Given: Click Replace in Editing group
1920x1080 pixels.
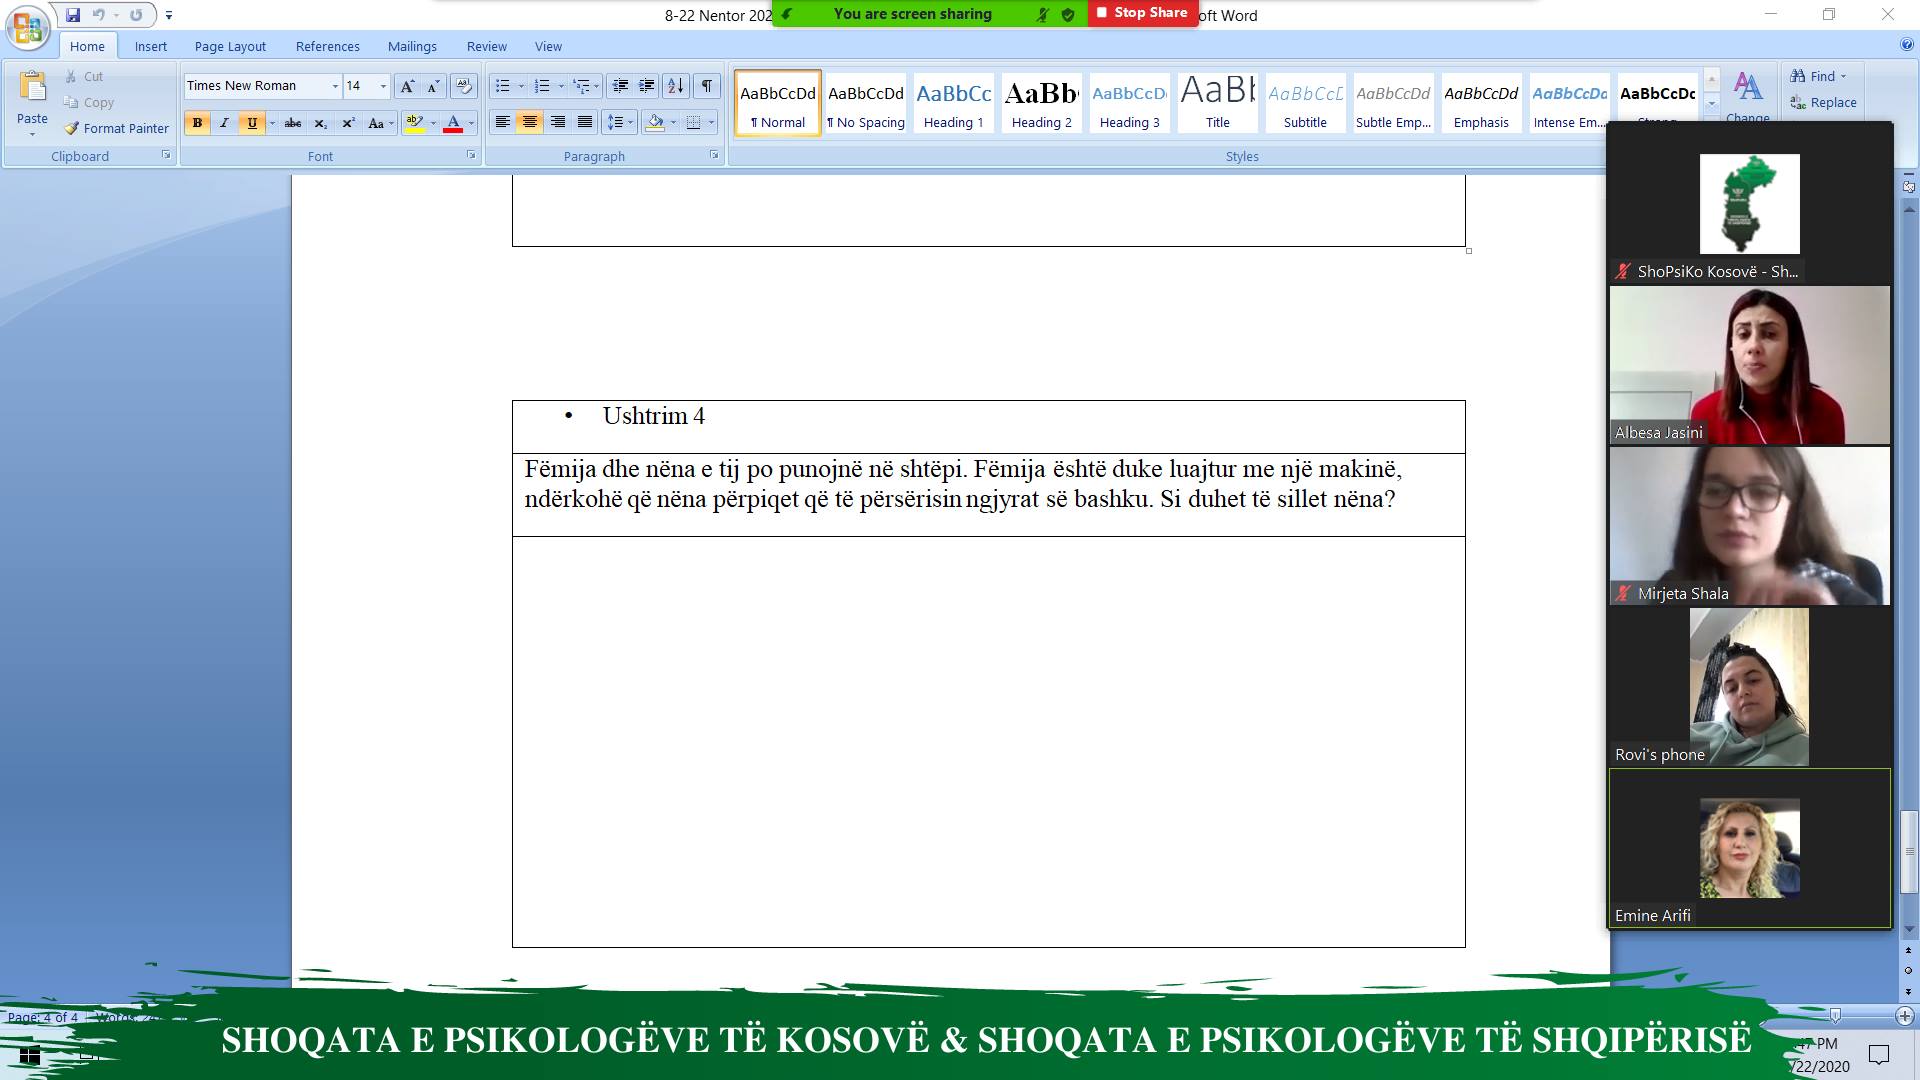Looking at the screenshot, I should 1823,102.
